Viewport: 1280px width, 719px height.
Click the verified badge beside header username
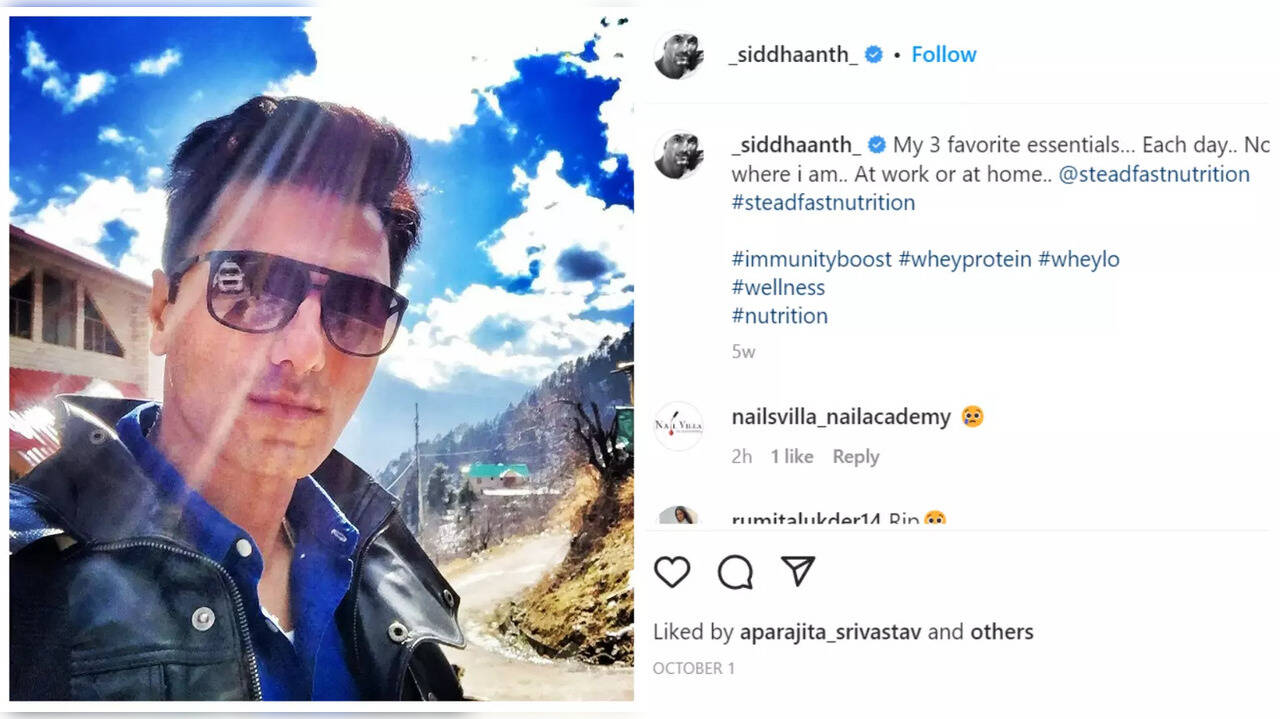(874, 55)
